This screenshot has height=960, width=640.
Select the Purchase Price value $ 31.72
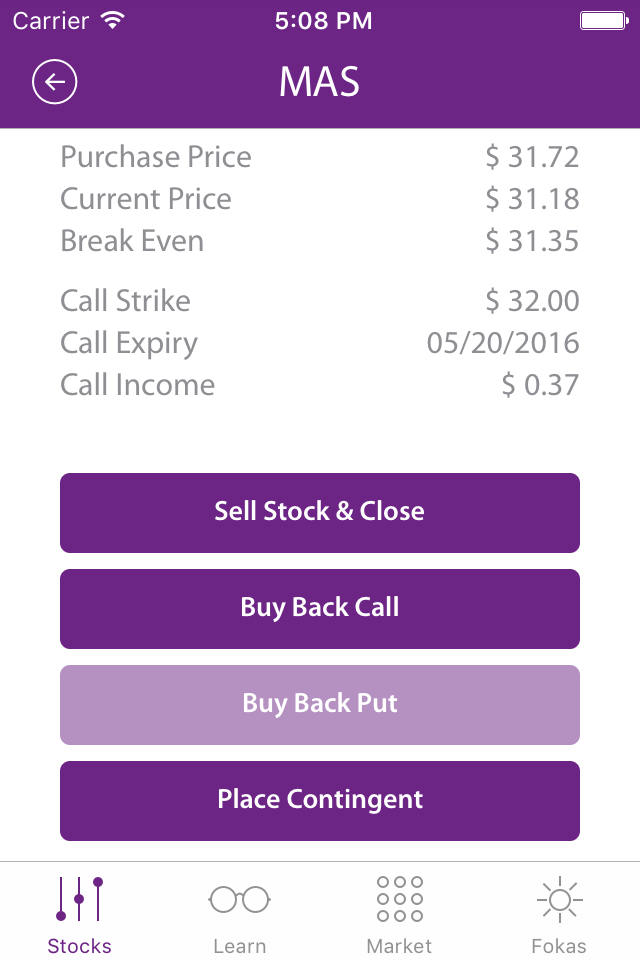[x=532, y=157]
